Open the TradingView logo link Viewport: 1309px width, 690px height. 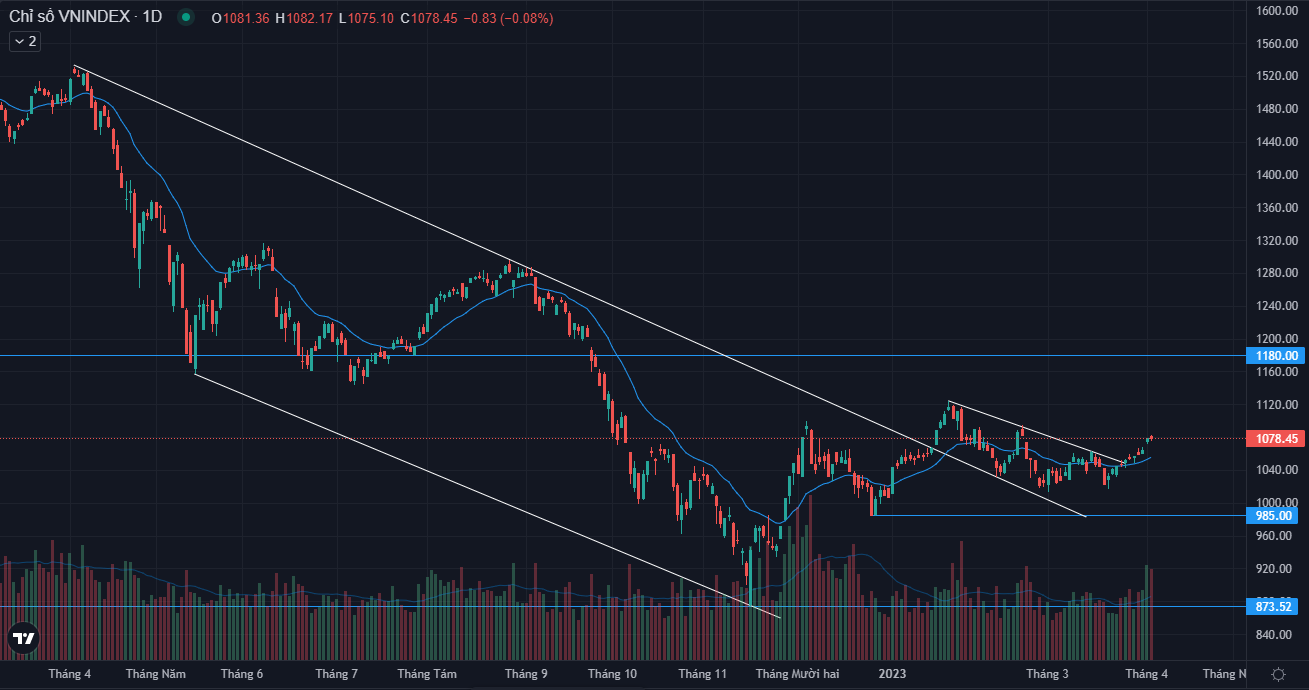[x=24, y=638]
